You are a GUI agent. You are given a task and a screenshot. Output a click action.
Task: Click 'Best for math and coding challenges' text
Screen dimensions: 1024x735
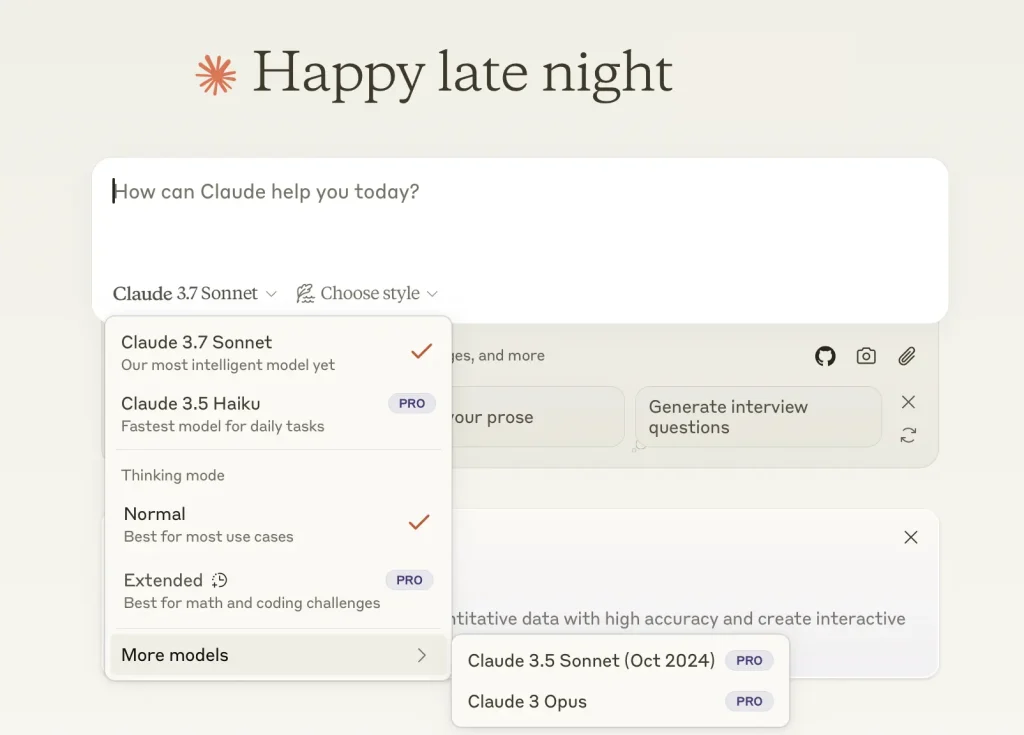(x=252, y=602)
